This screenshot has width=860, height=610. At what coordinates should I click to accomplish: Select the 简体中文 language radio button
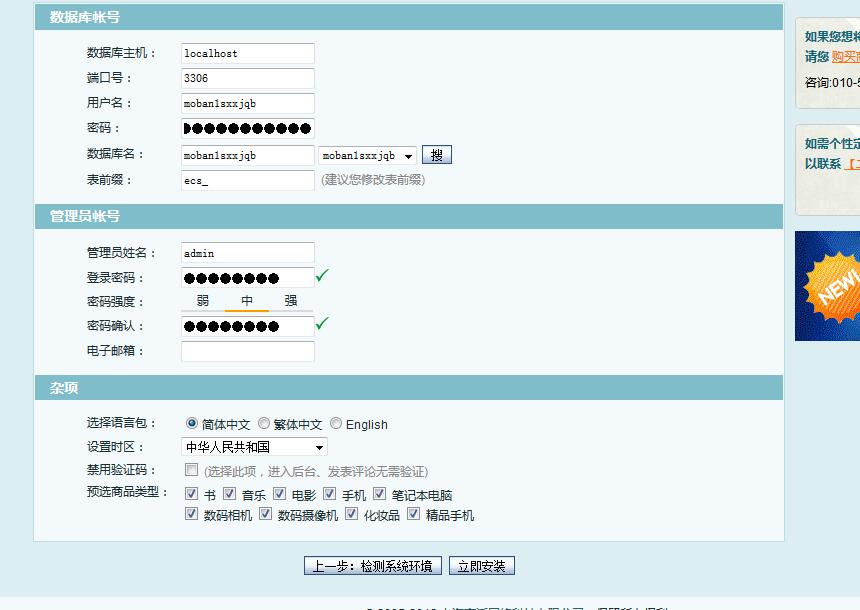pos(191,423)
